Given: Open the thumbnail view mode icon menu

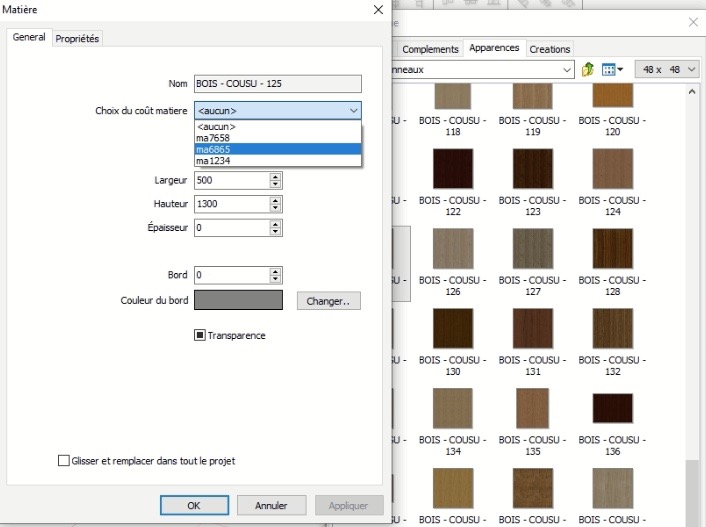Looking at the screenshot, I should point(612,69).
